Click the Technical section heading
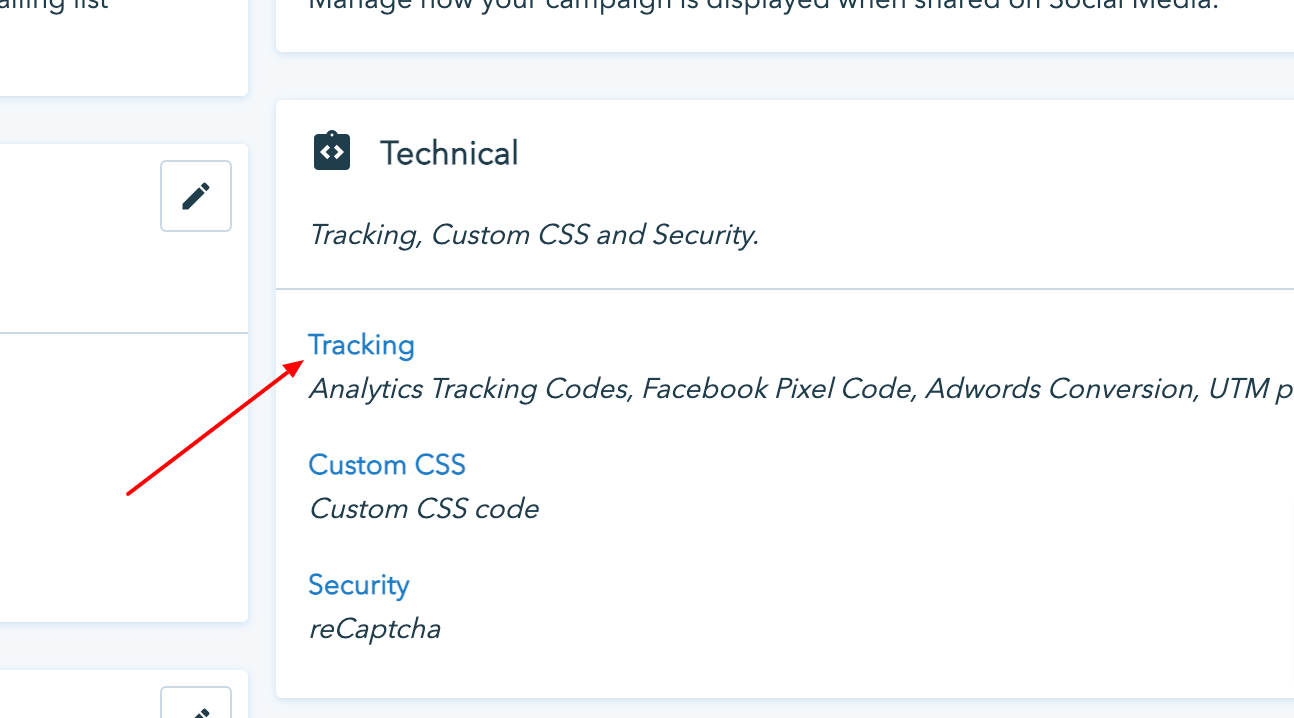Screen dimensions: 1294x718 [x=449, y=153]
